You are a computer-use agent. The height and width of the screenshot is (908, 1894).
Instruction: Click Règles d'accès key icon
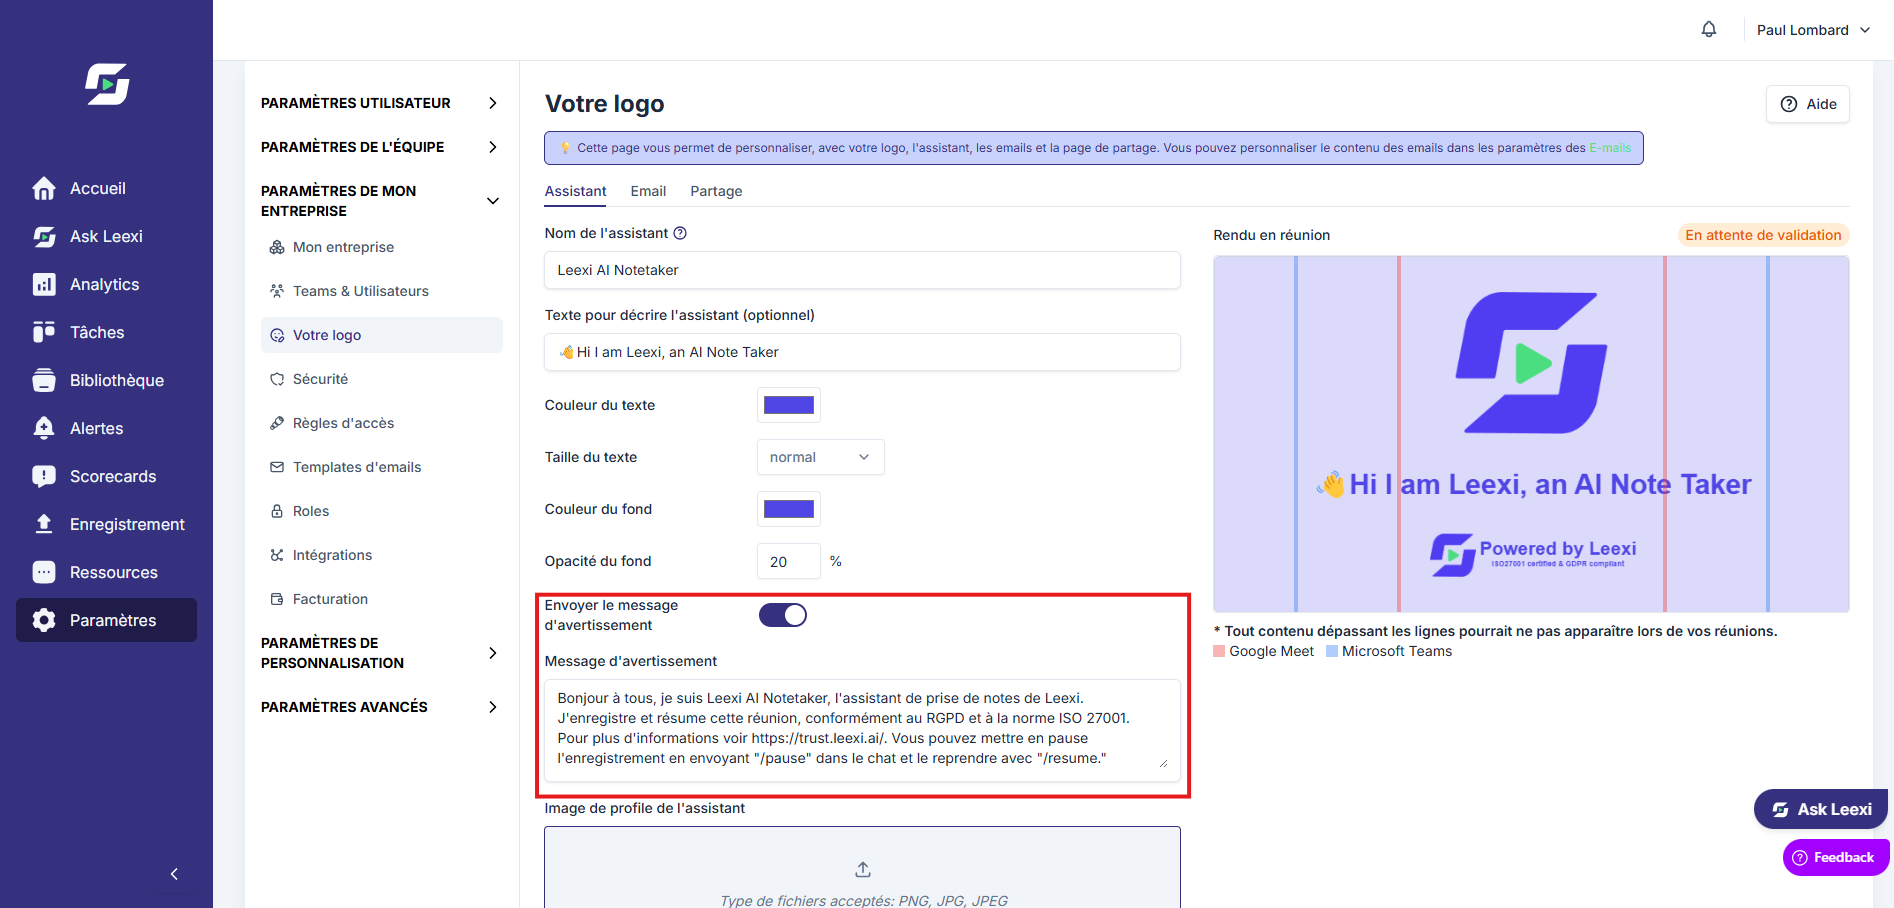(277, 423)
